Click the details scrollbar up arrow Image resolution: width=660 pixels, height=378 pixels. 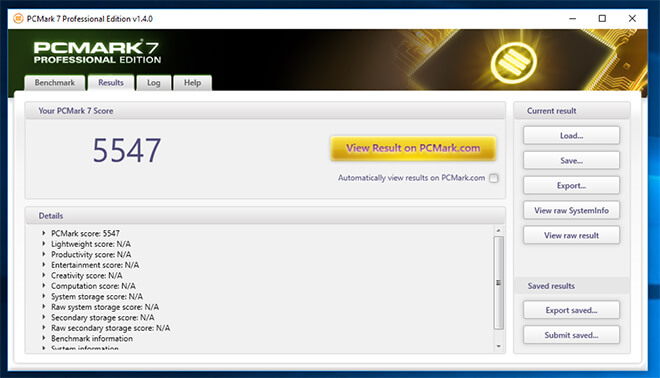click(498, 231)
